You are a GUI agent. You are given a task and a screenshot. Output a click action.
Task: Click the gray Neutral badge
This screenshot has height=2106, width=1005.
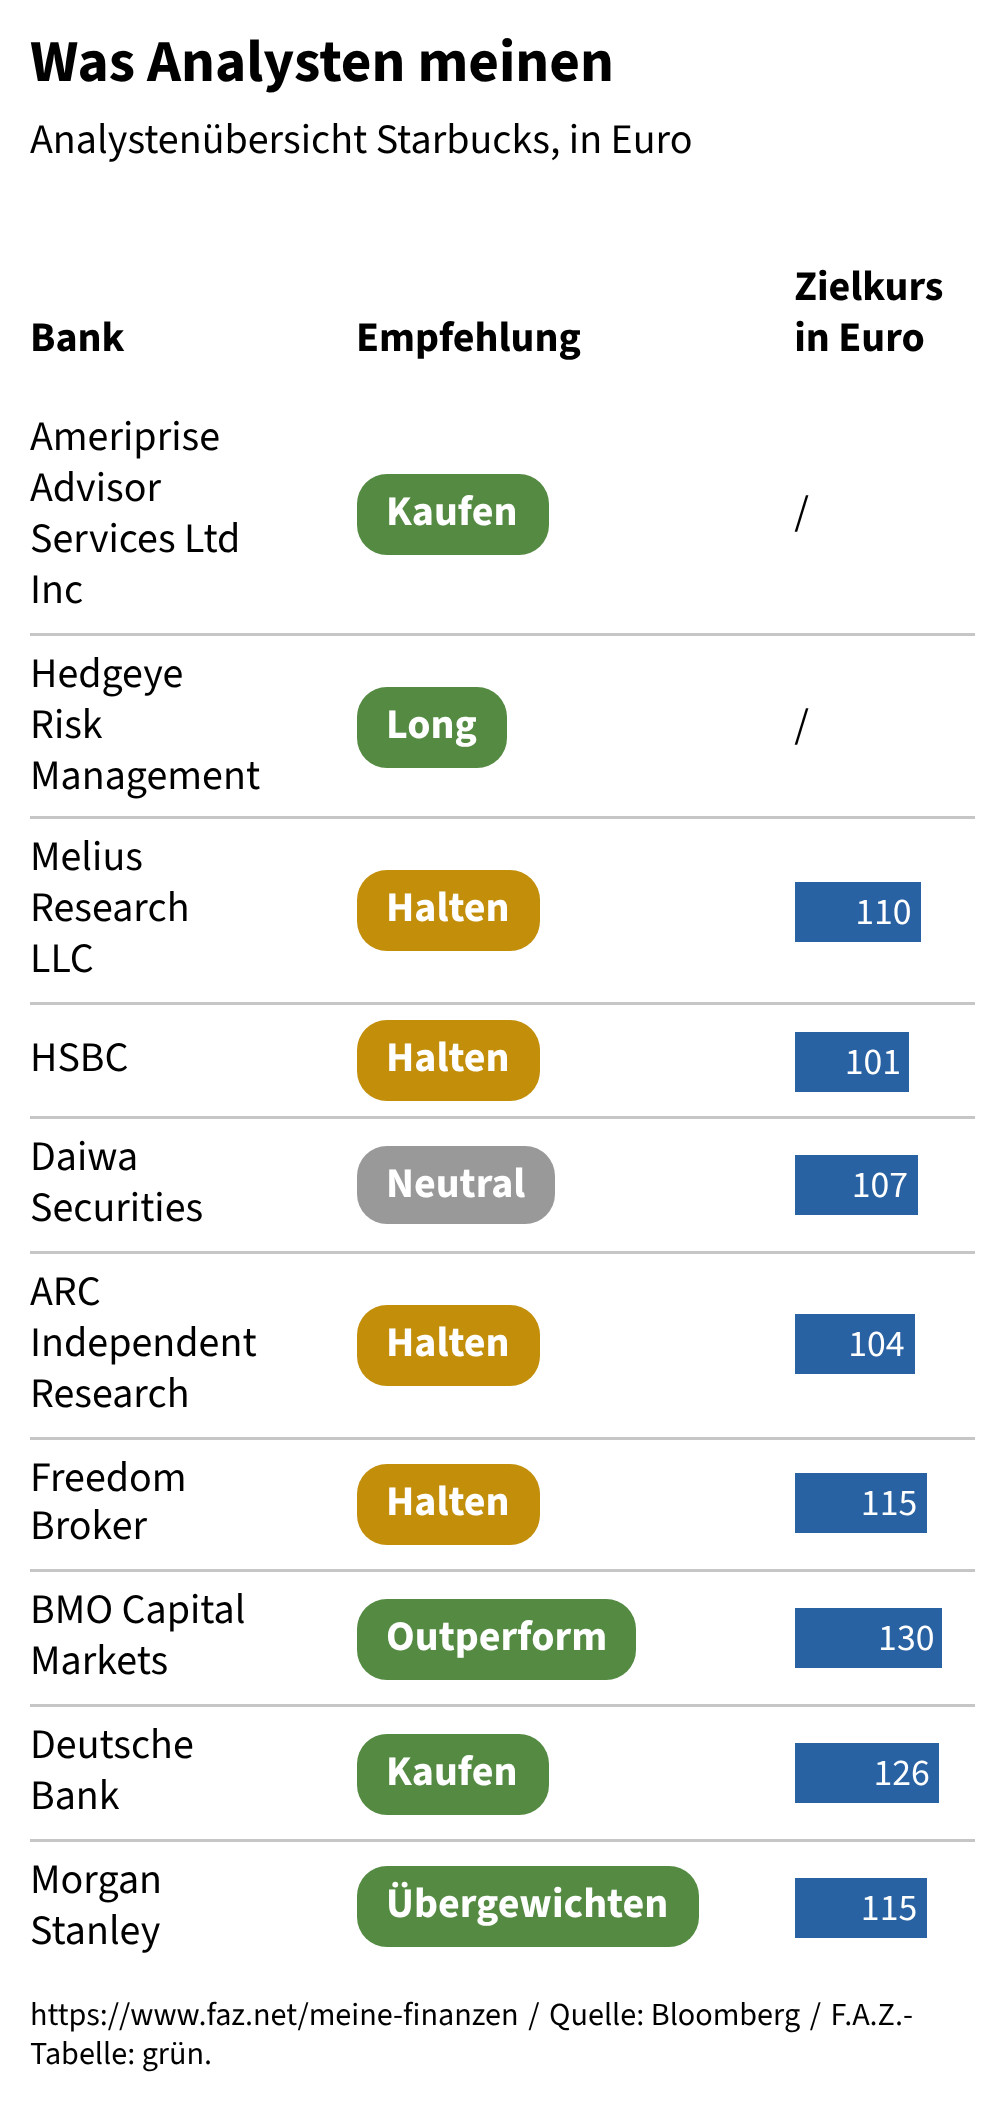455,1185
